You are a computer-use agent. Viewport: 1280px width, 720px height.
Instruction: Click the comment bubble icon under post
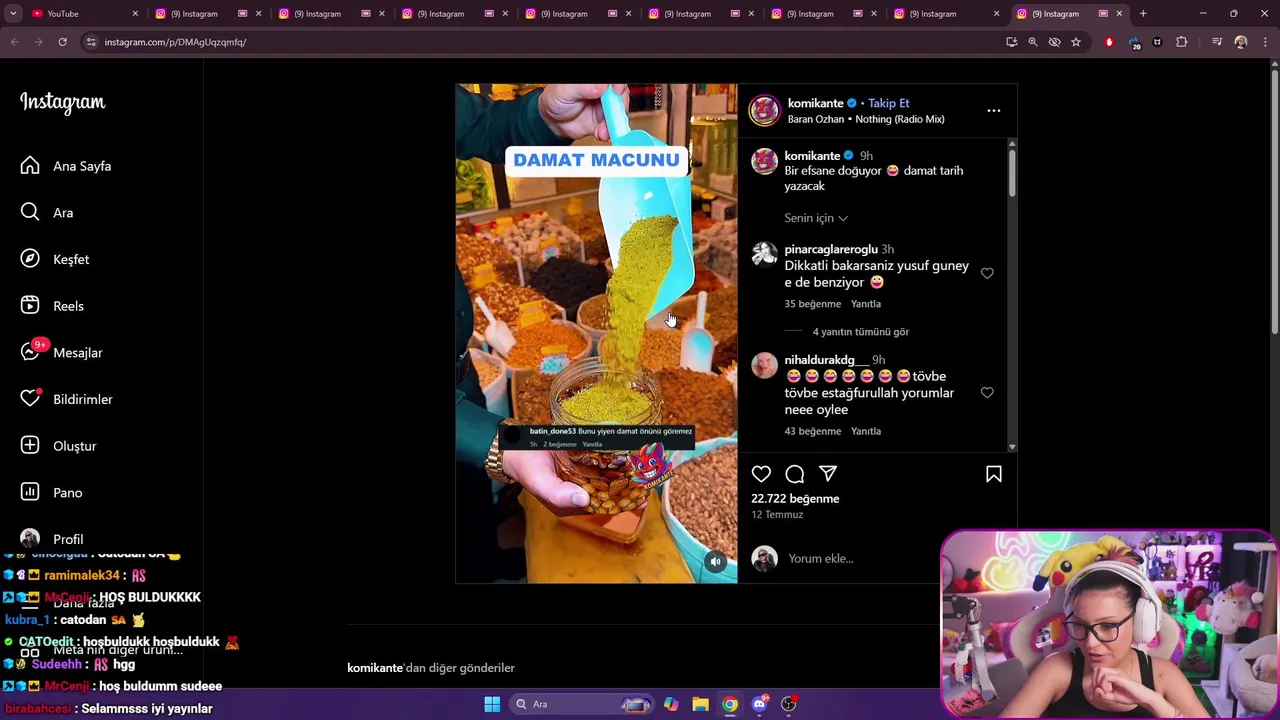(x=795, y=474)
